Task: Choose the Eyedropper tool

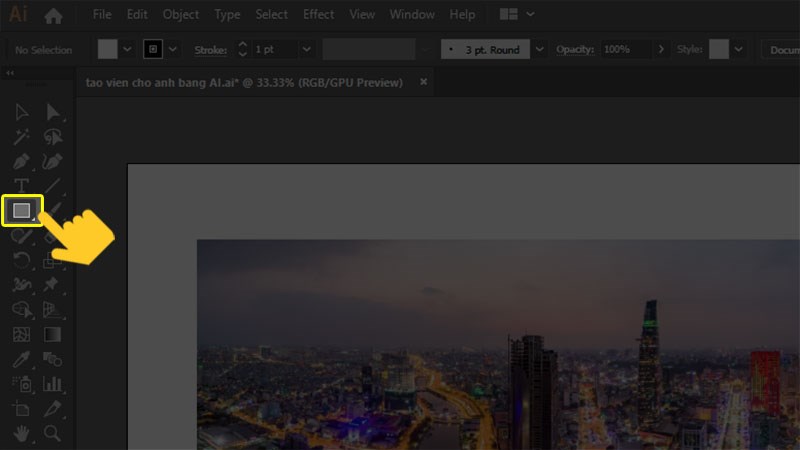Action: (x=22, y=358)
